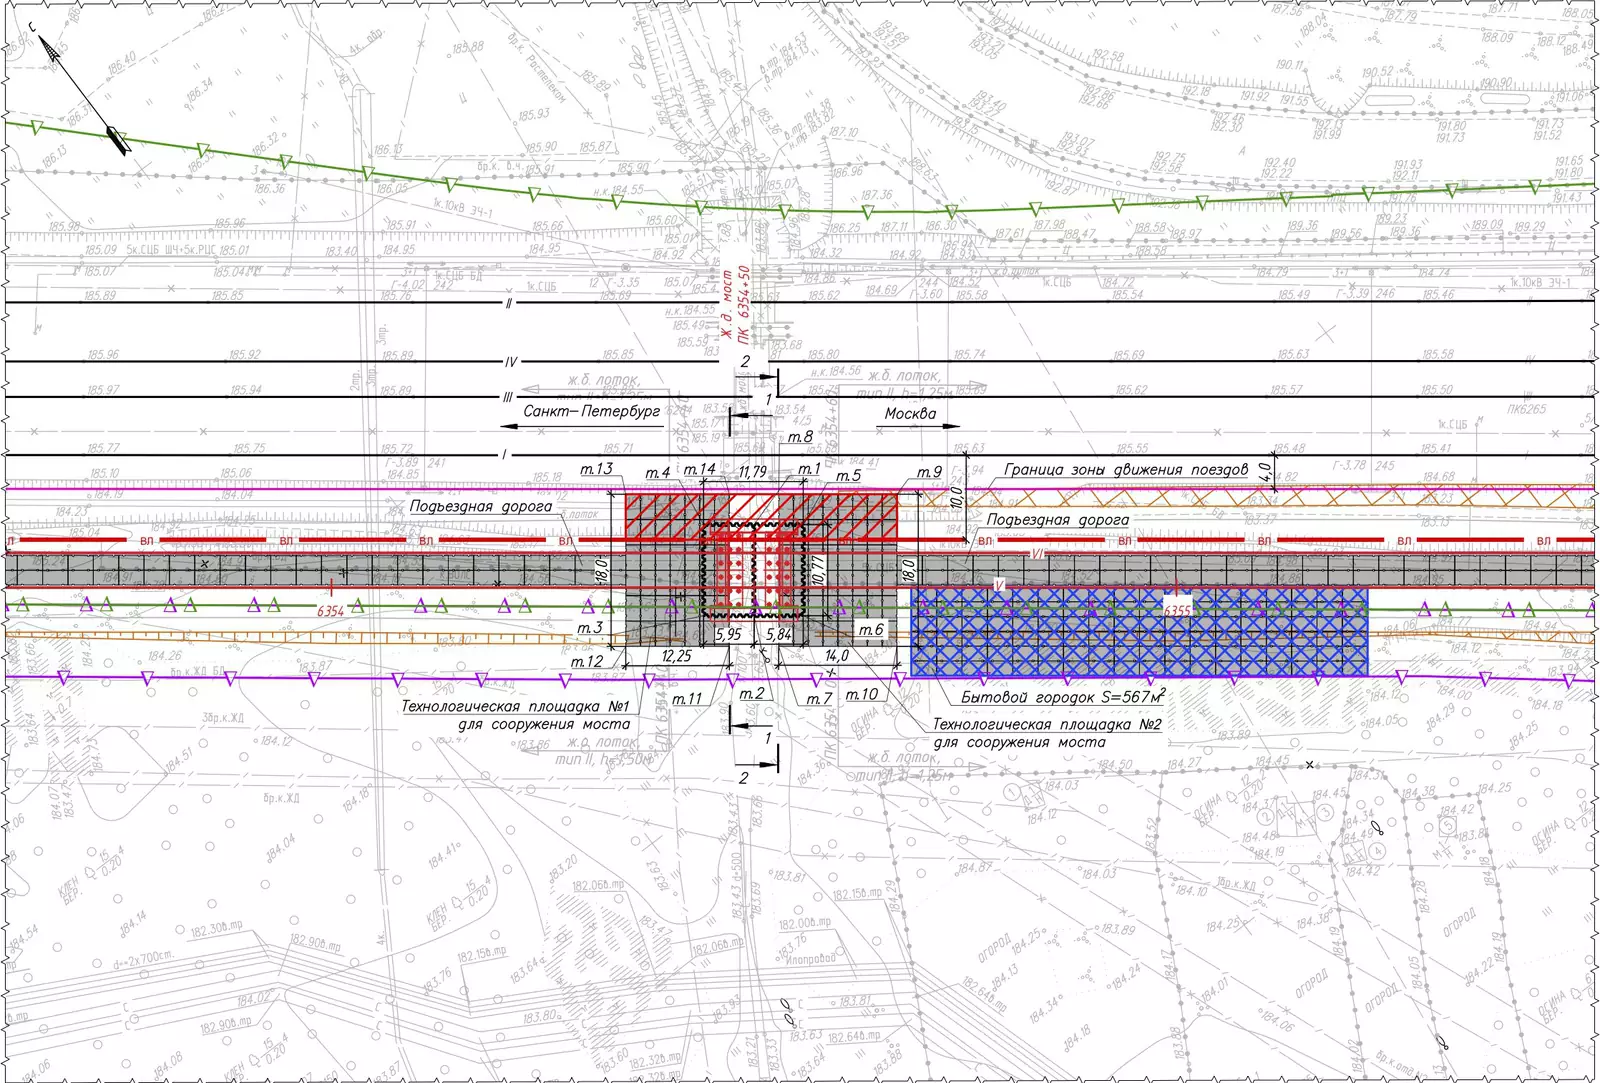Image resolution: width=1600 pixels, height=1083 pixels.
Task: Select the Граница зоны движения поездов text
Action: [1126, 469]
